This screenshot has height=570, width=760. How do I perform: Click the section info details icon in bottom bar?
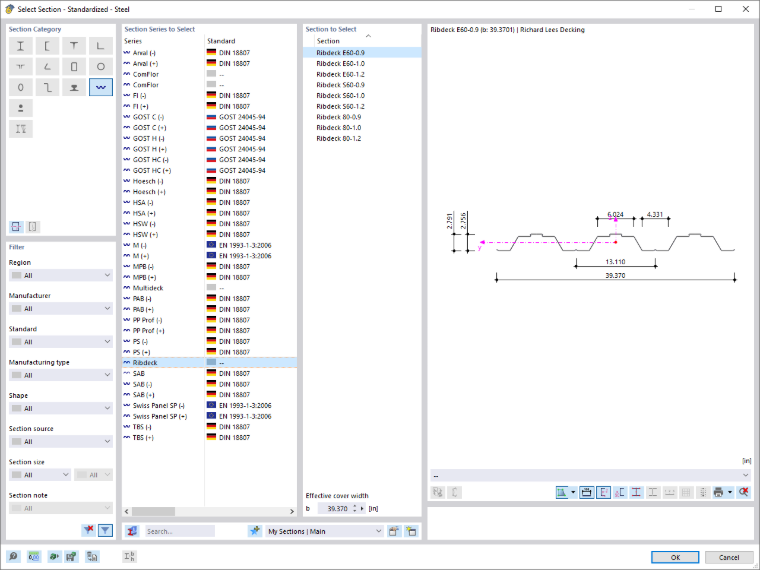click(129, 556)
